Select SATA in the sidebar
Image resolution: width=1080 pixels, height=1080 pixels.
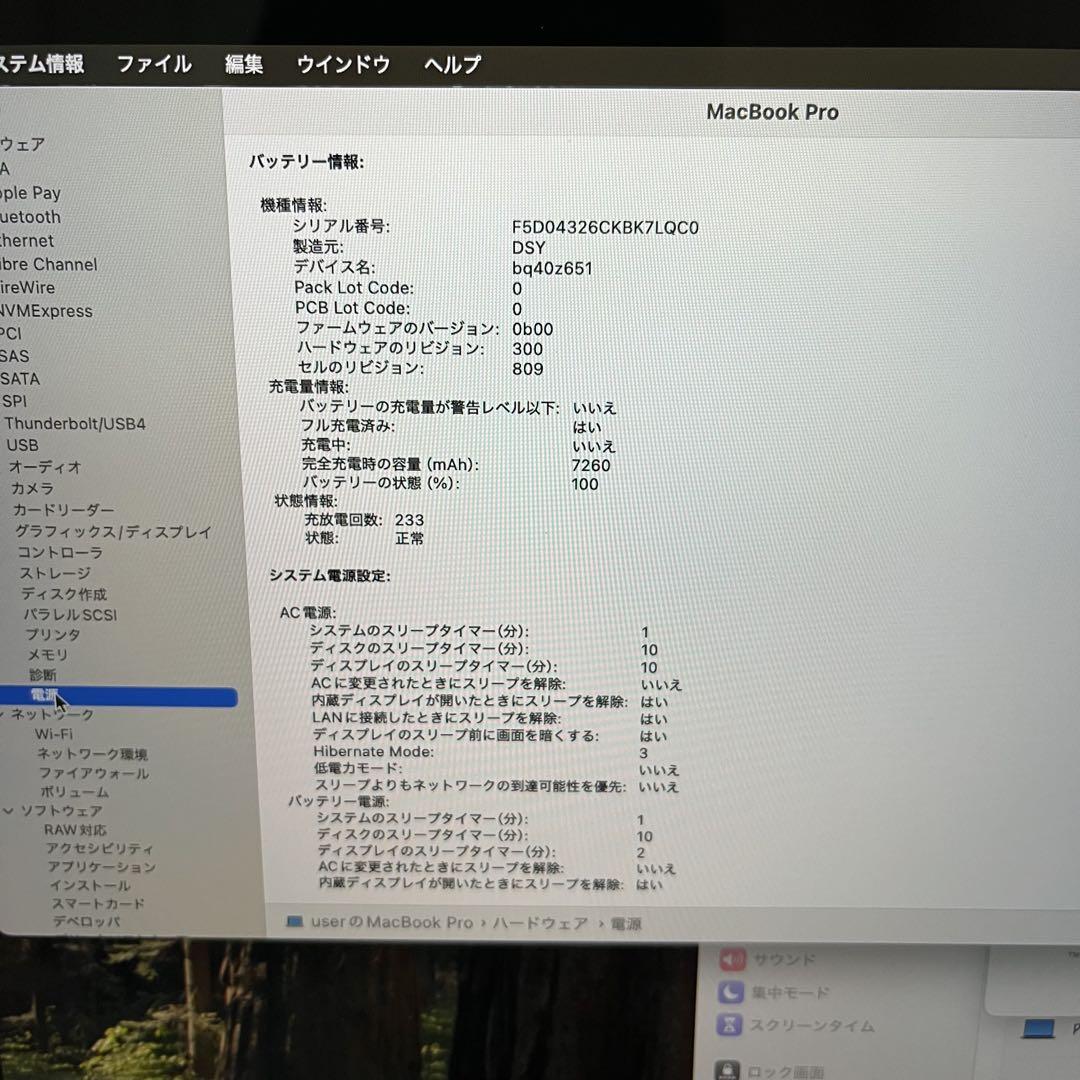[x=20, y=379]
